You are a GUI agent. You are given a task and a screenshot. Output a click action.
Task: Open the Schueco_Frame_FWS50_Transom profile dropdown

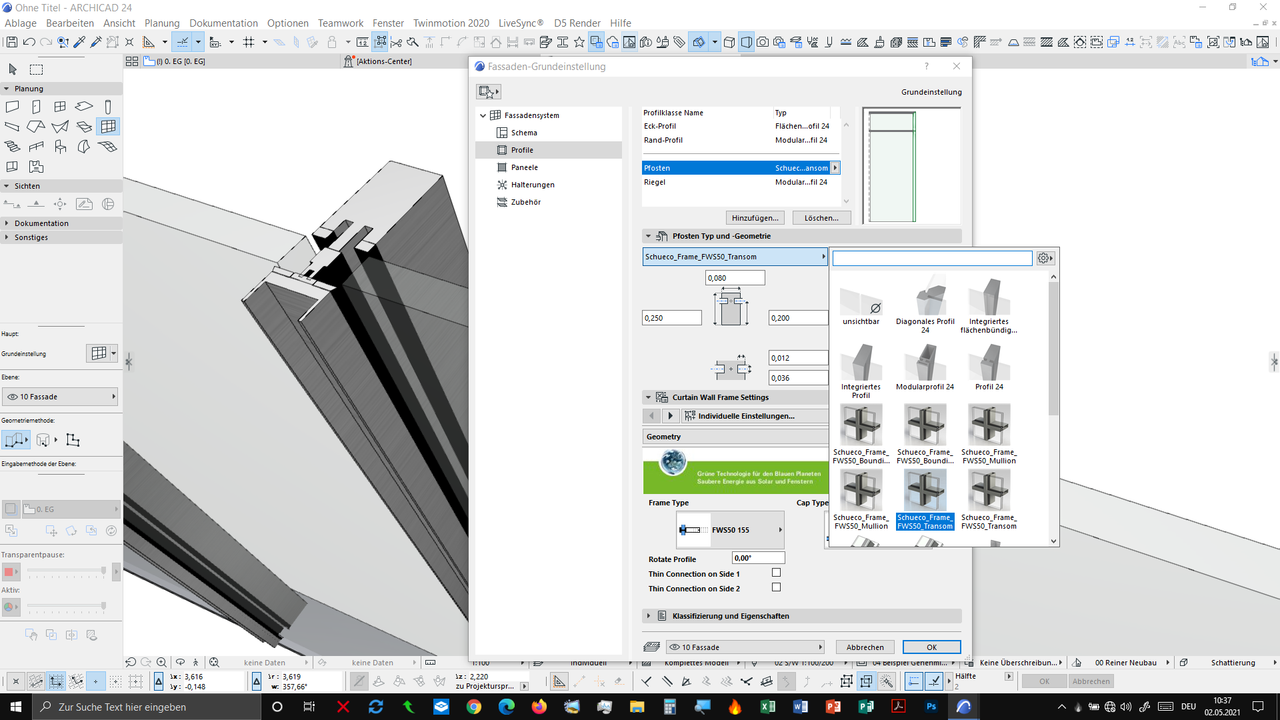pyautogui.click(x=736, y=257)
